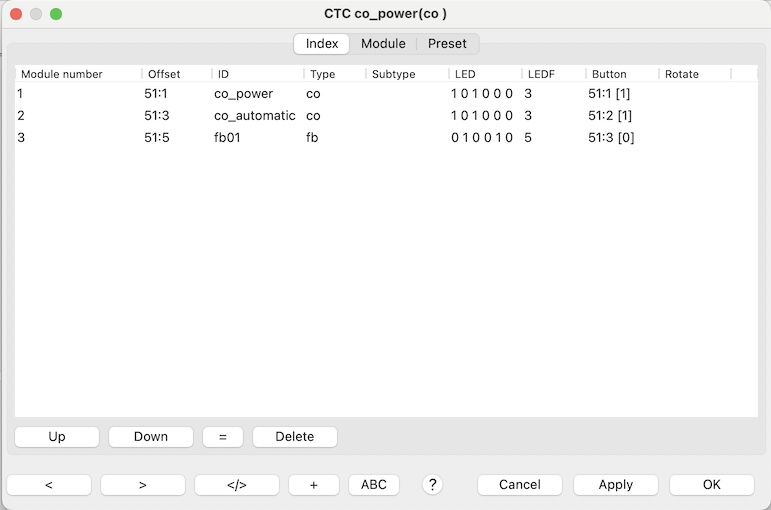The image size is (771, 510).
Task: Click the '</>' XML view button
Action: click(x=236, y=484)
